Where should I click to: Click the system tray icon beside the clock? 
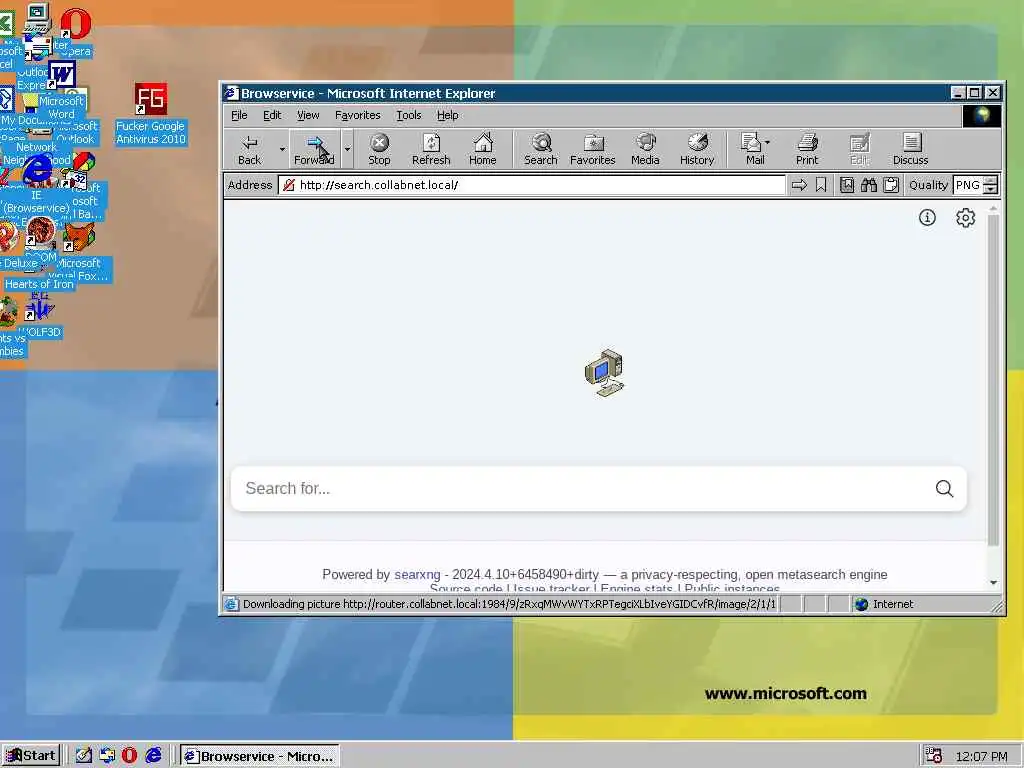[934, 756]
